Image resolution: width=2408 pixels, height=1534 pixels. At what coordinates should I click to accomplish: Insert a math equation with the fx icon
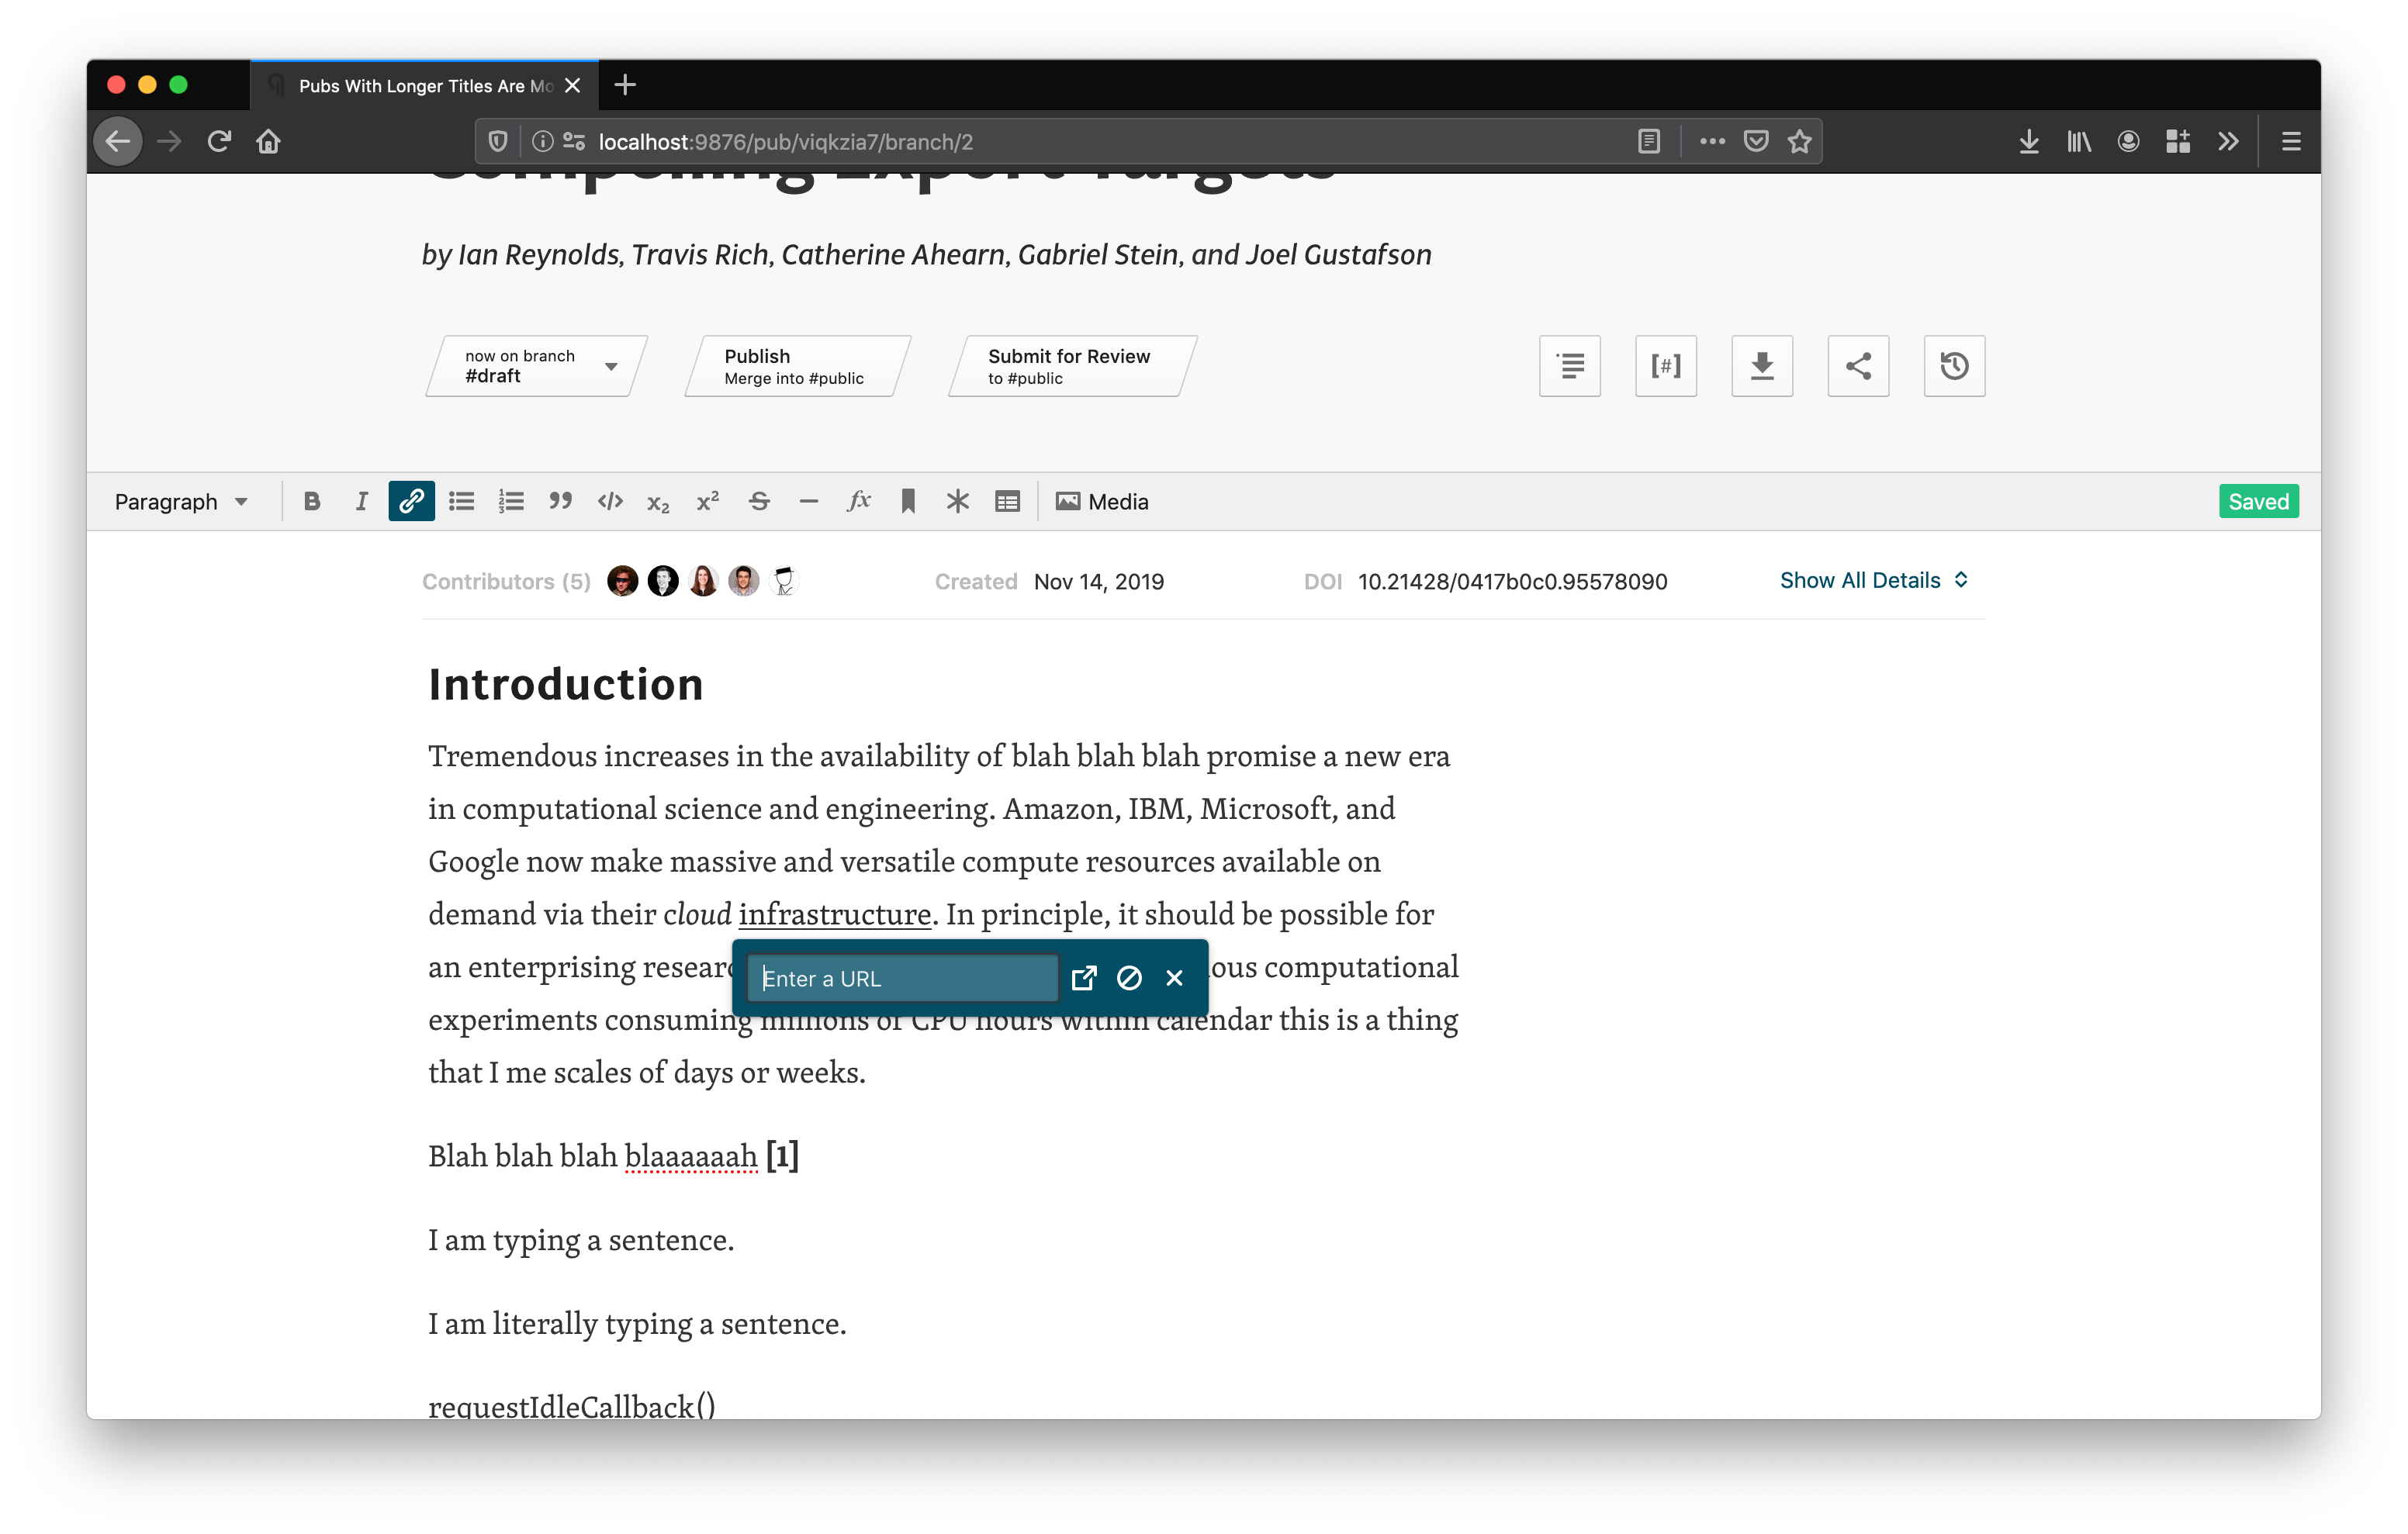(x=858, y=501)
